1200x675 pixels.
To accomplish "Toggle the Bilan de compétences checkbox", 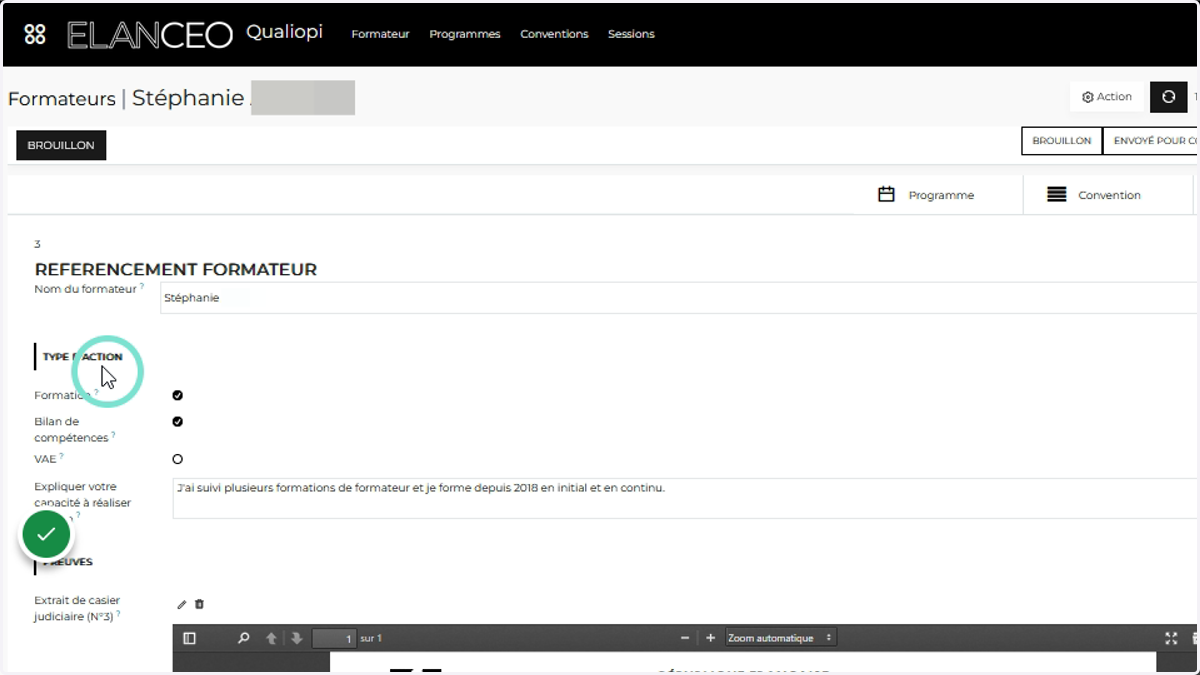I will 178,421.
